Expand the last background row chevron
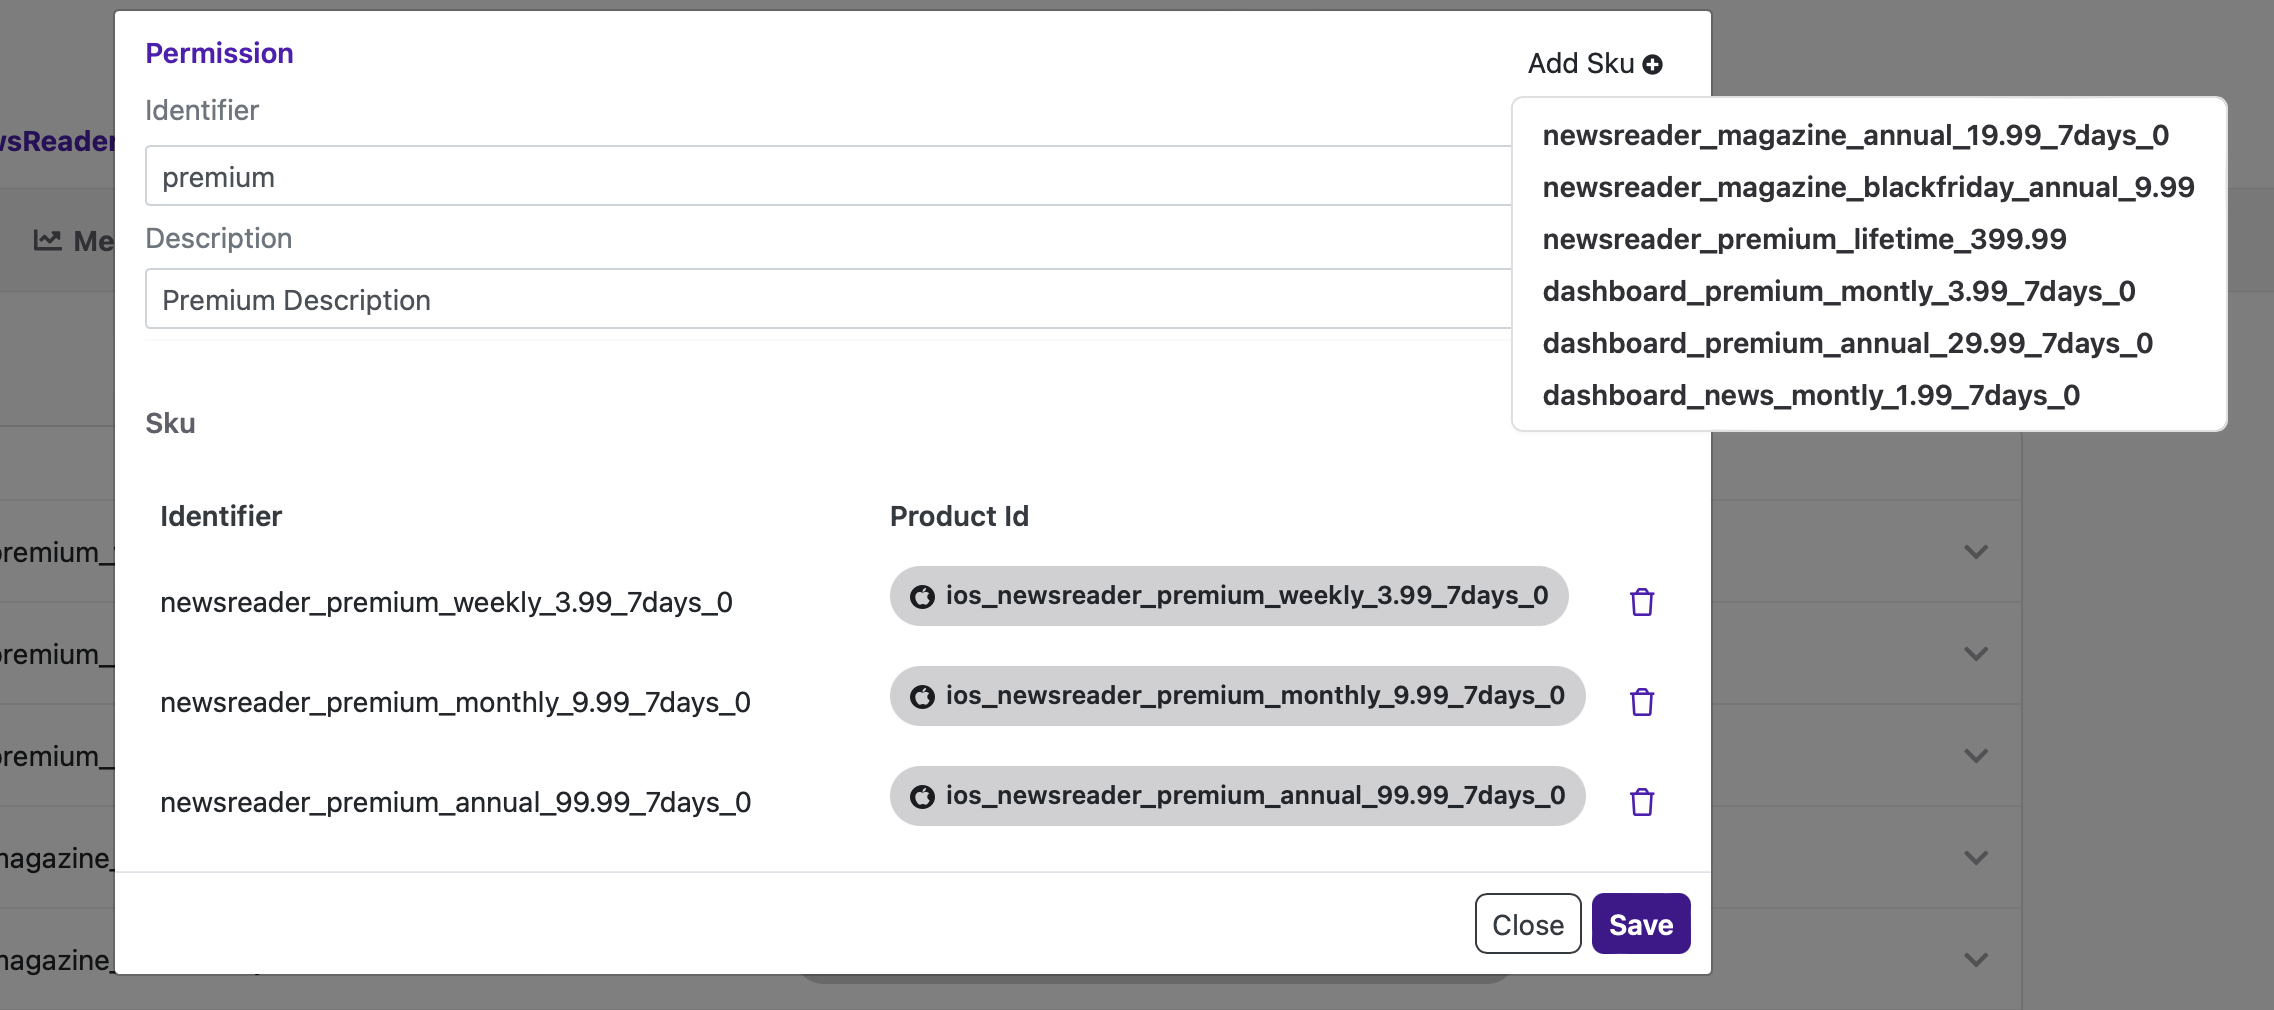Viewport: 2274px width, 1010px height. tap(1975, 960)
